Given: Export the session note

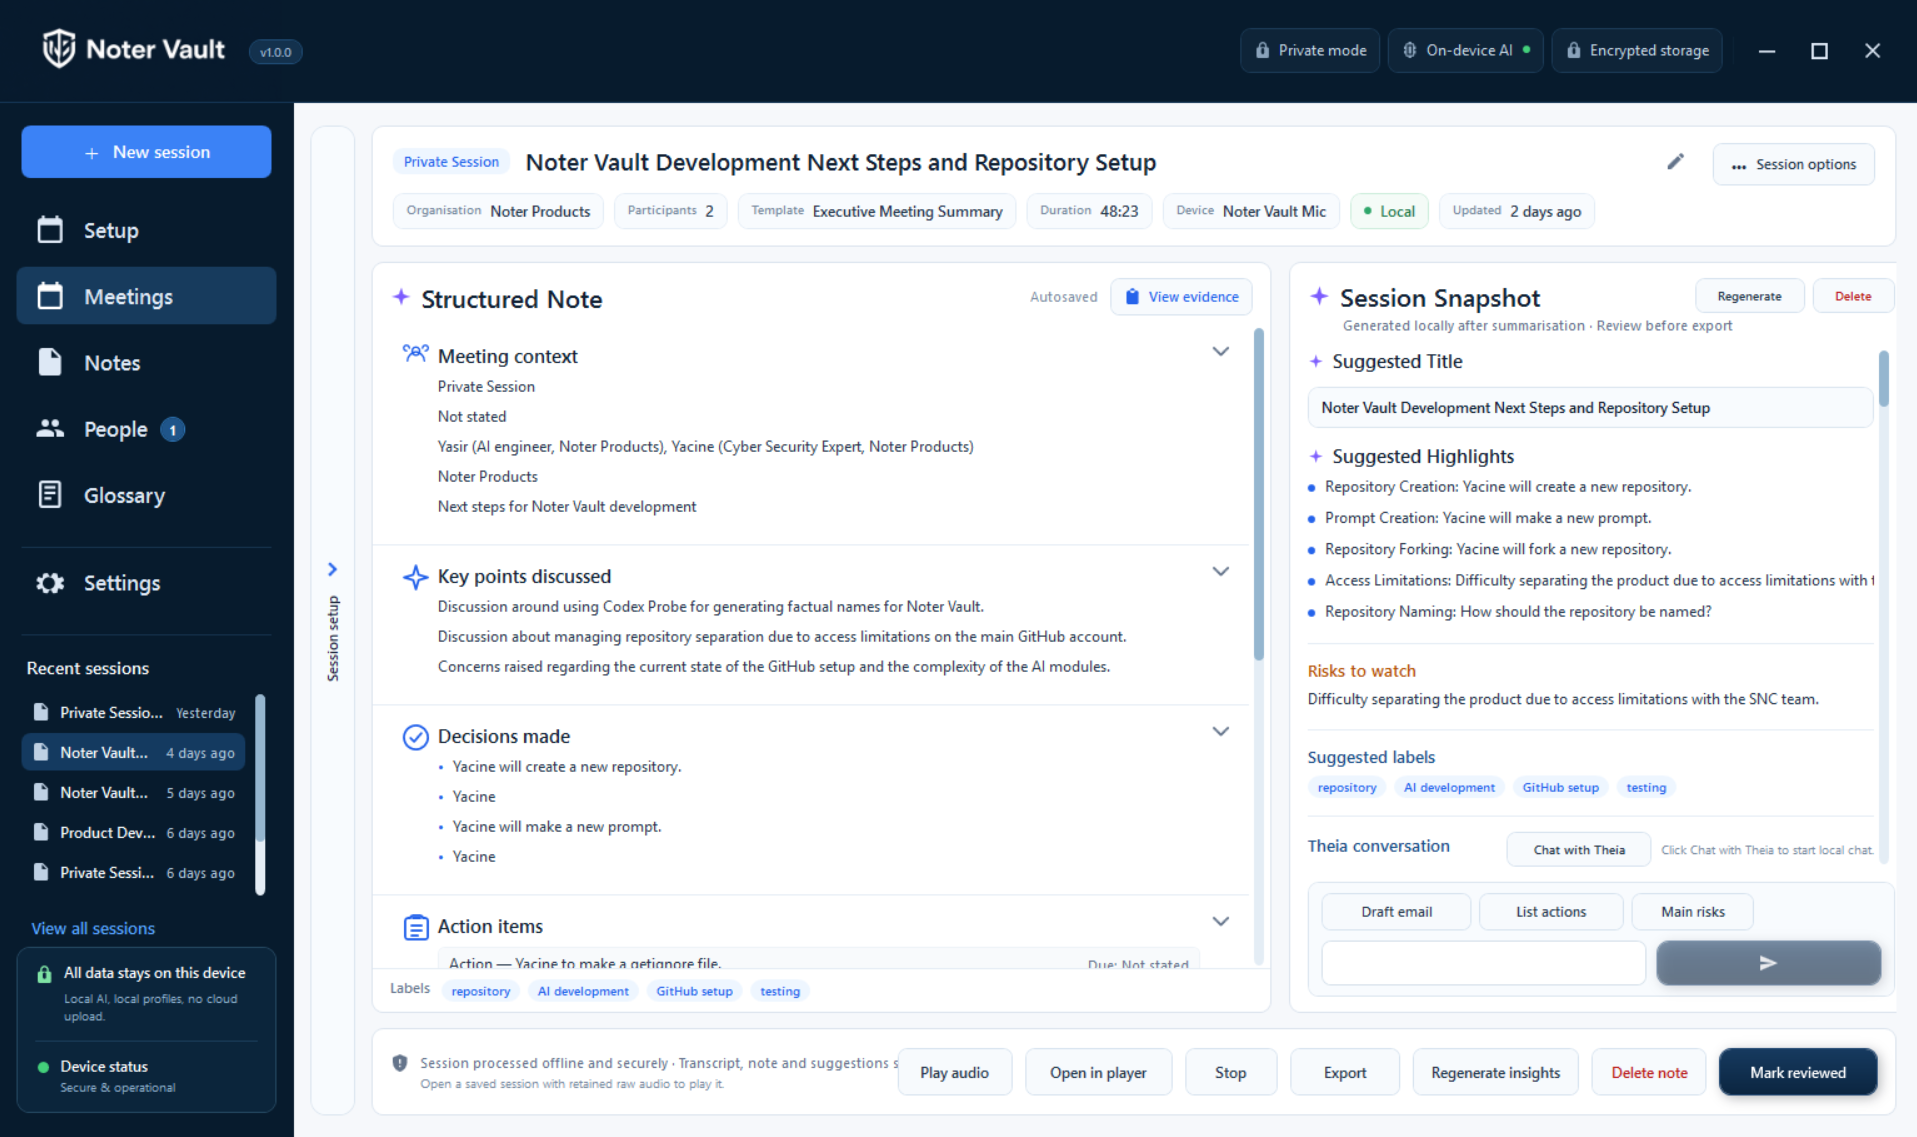Looking at the screenshot, I should [1345, 1072].
